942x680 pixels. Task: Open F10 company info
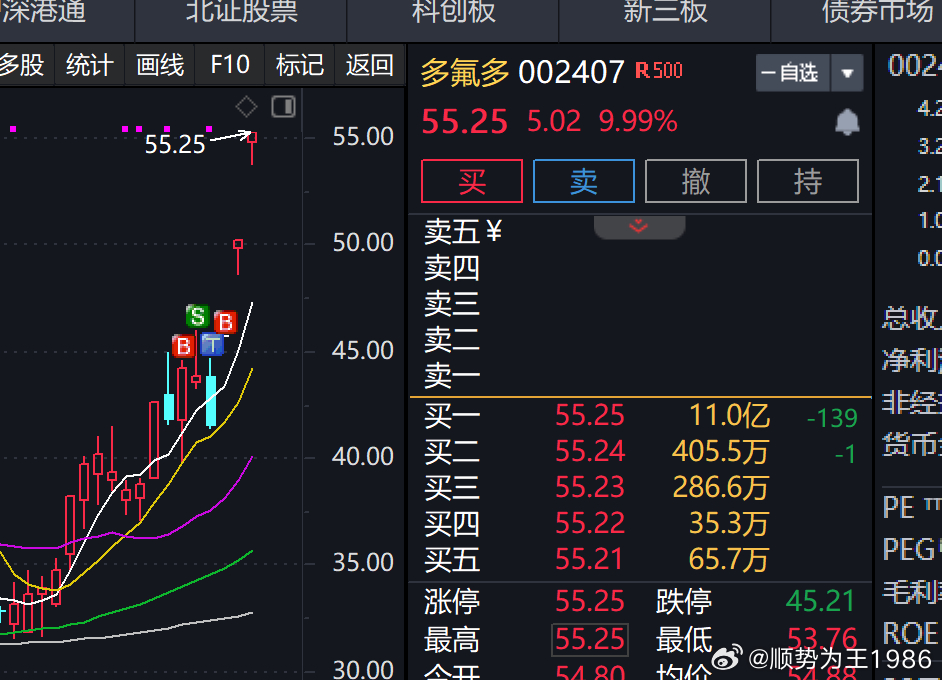230,65
